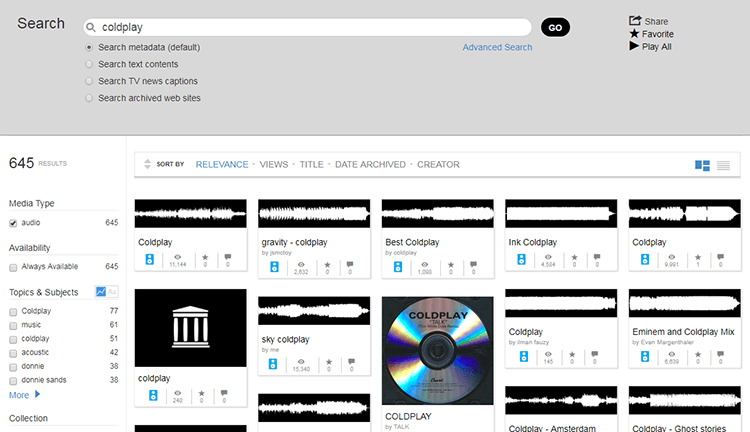Check the 'music' topic checkbox
Screen dimensions: 750x432
13,326
